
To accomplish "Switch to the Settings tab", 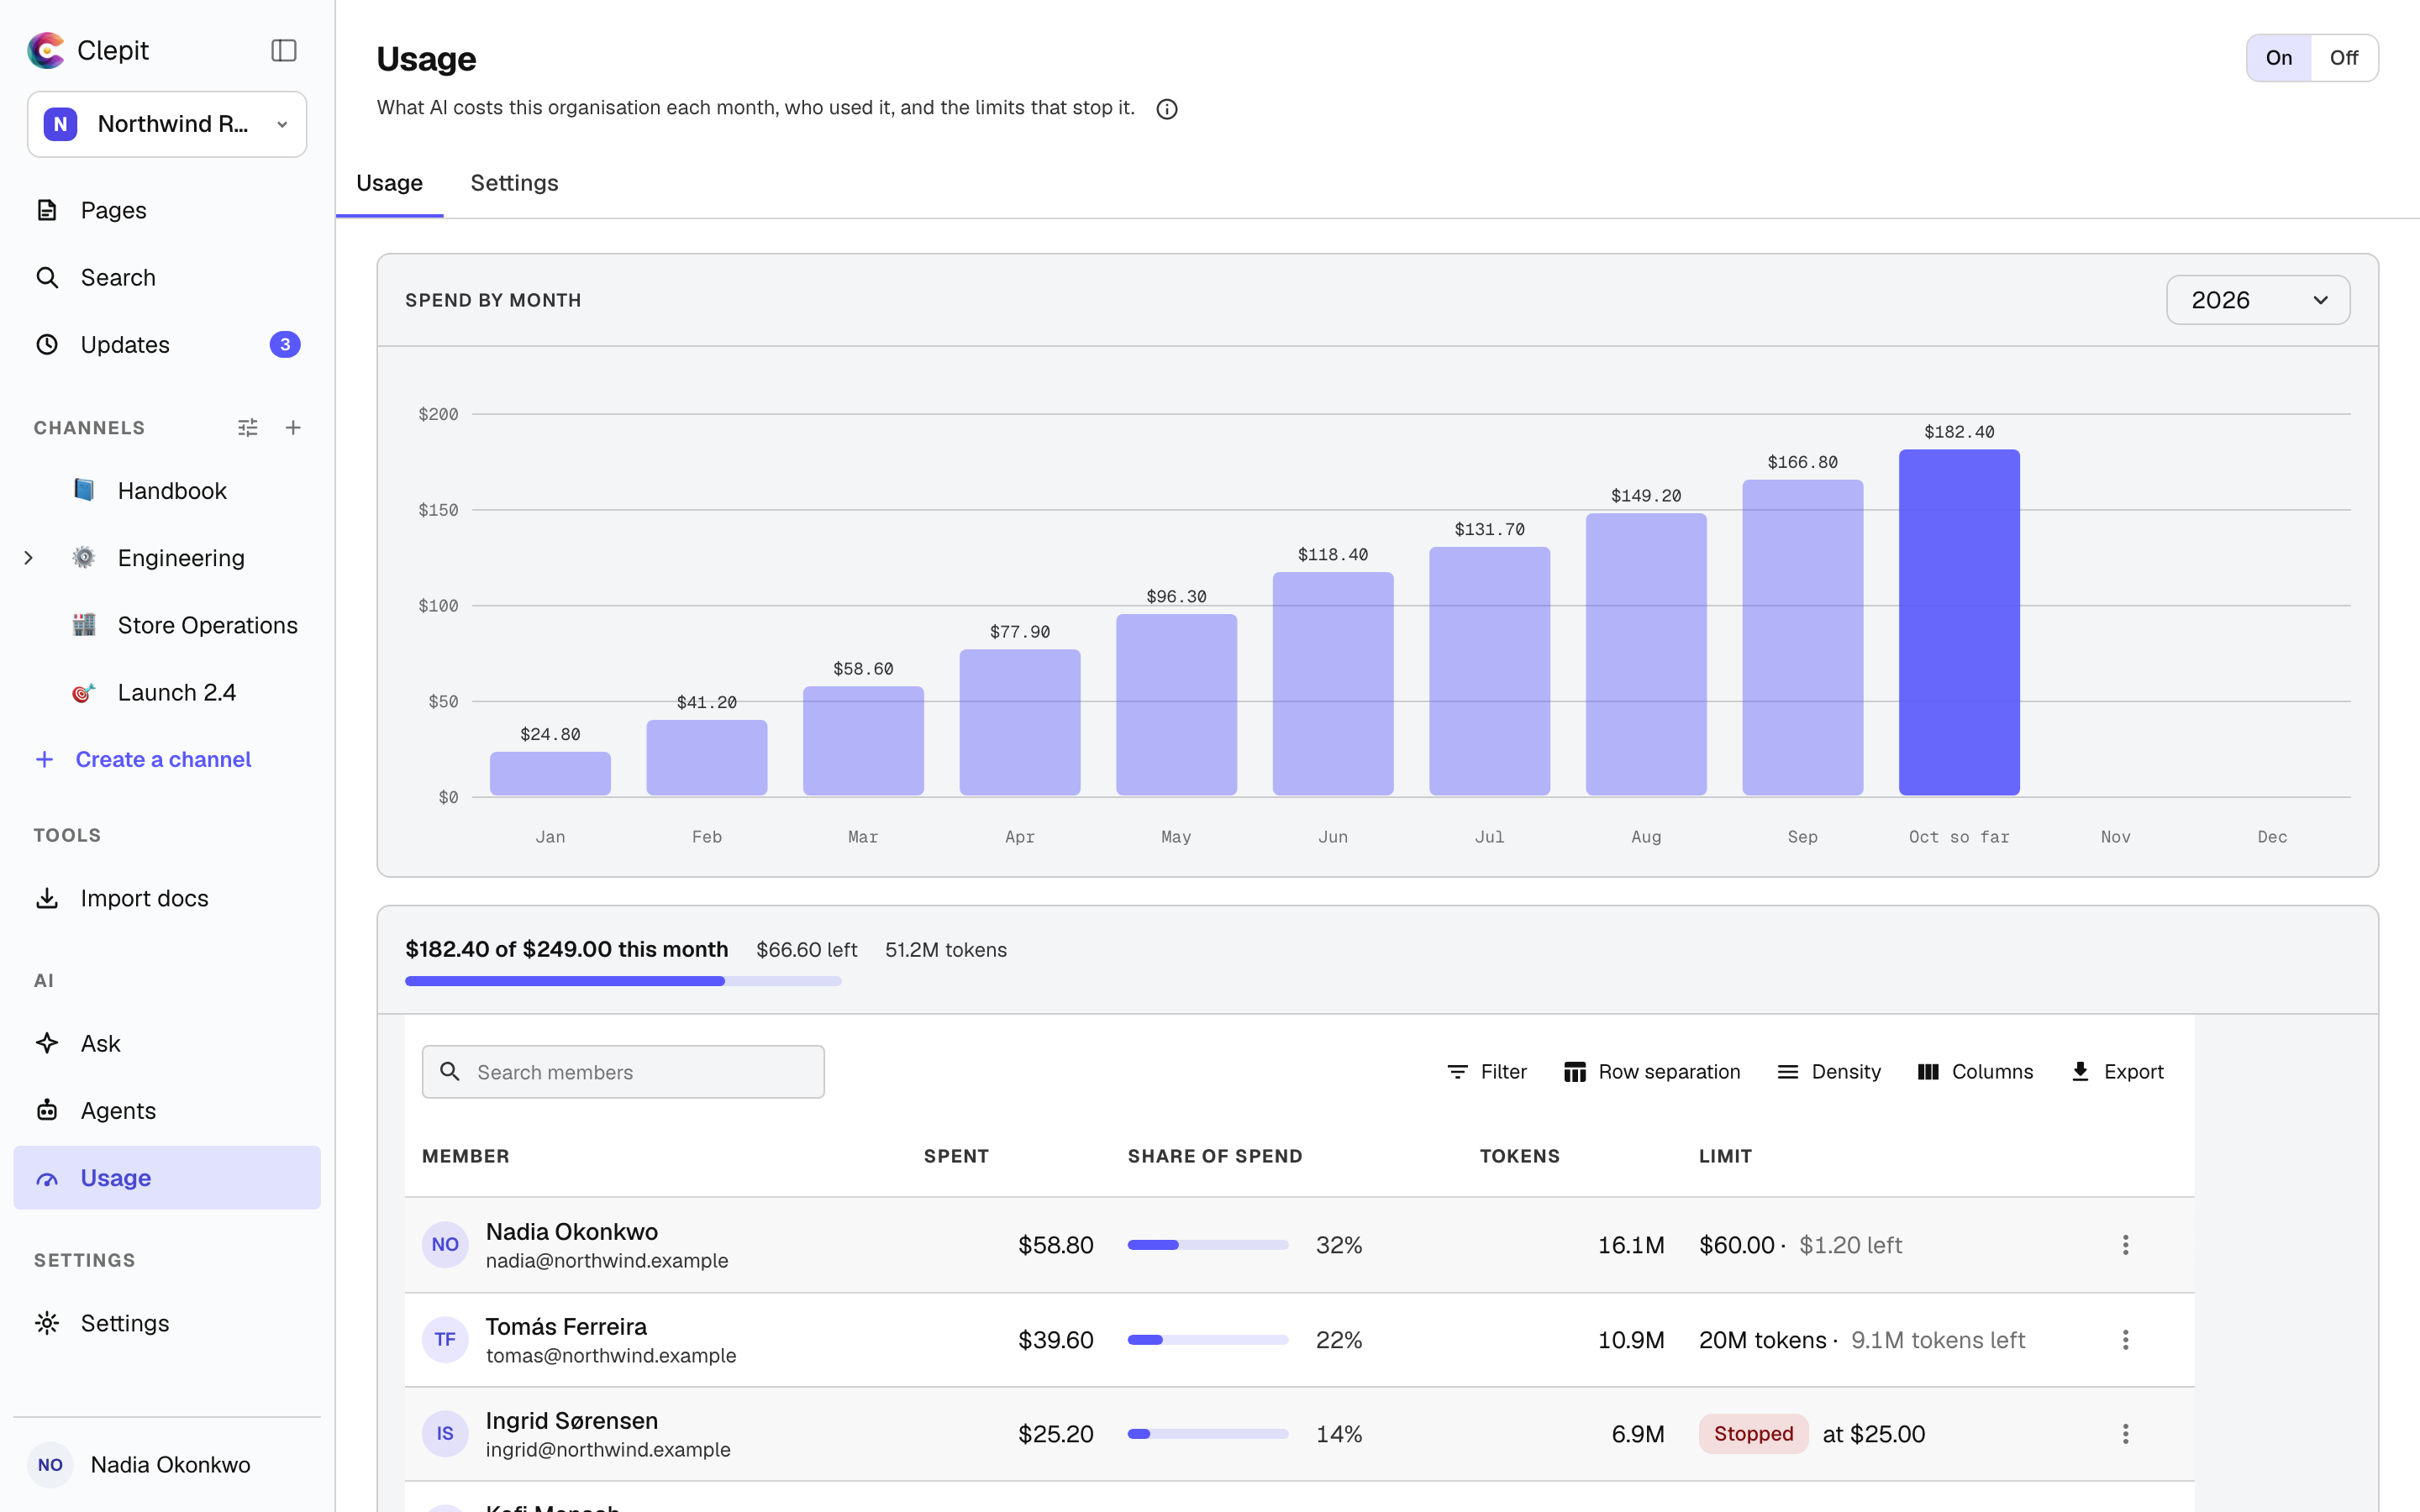I will (x=514, y=183).
